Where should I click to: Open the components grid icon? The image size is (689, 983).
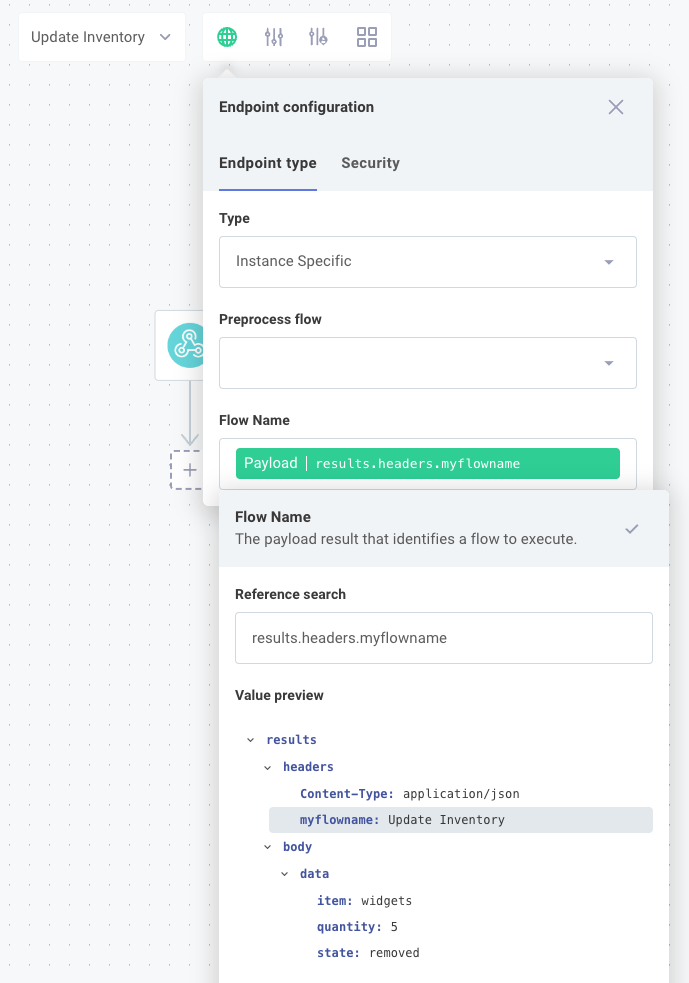pyautogui.click(x=366, y=36)
